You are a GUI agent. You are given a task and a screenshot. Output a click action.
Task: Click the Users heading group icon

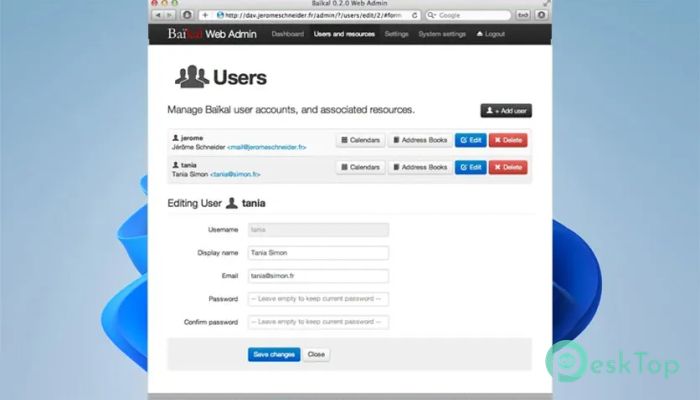(192, 77)
